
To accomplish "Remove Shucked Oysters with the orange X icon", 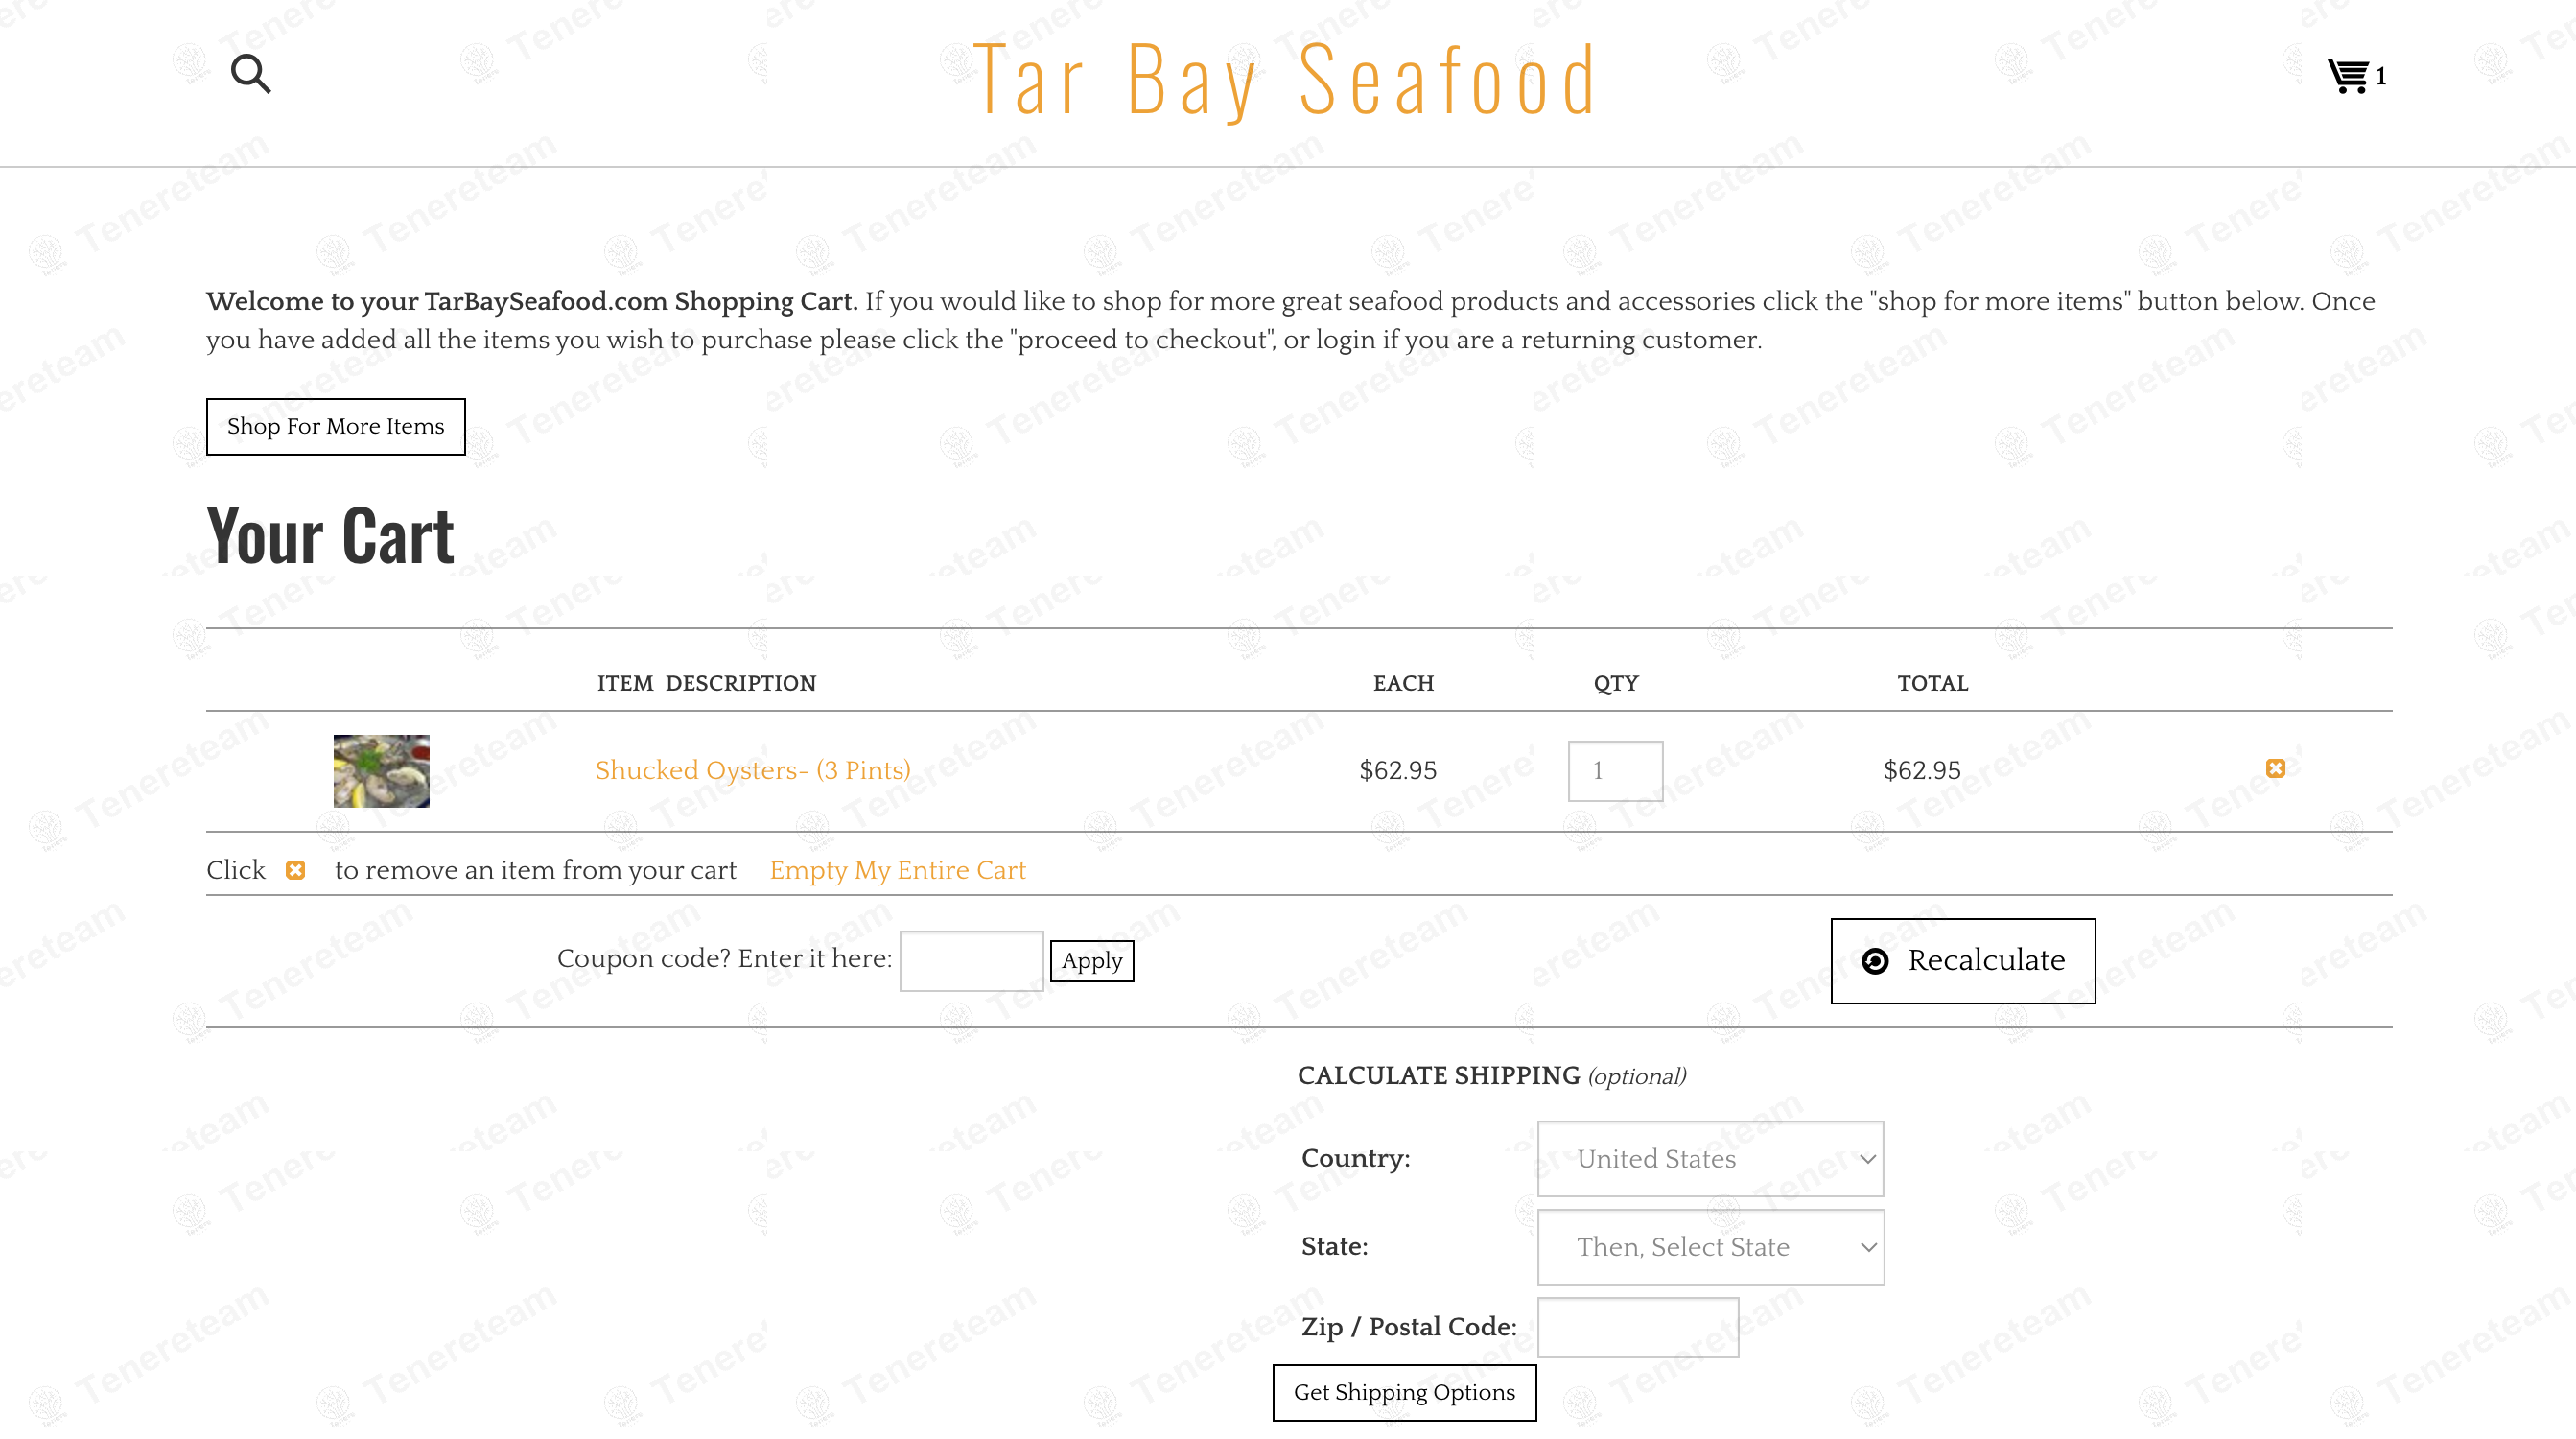I will (x=2275, y=768).
